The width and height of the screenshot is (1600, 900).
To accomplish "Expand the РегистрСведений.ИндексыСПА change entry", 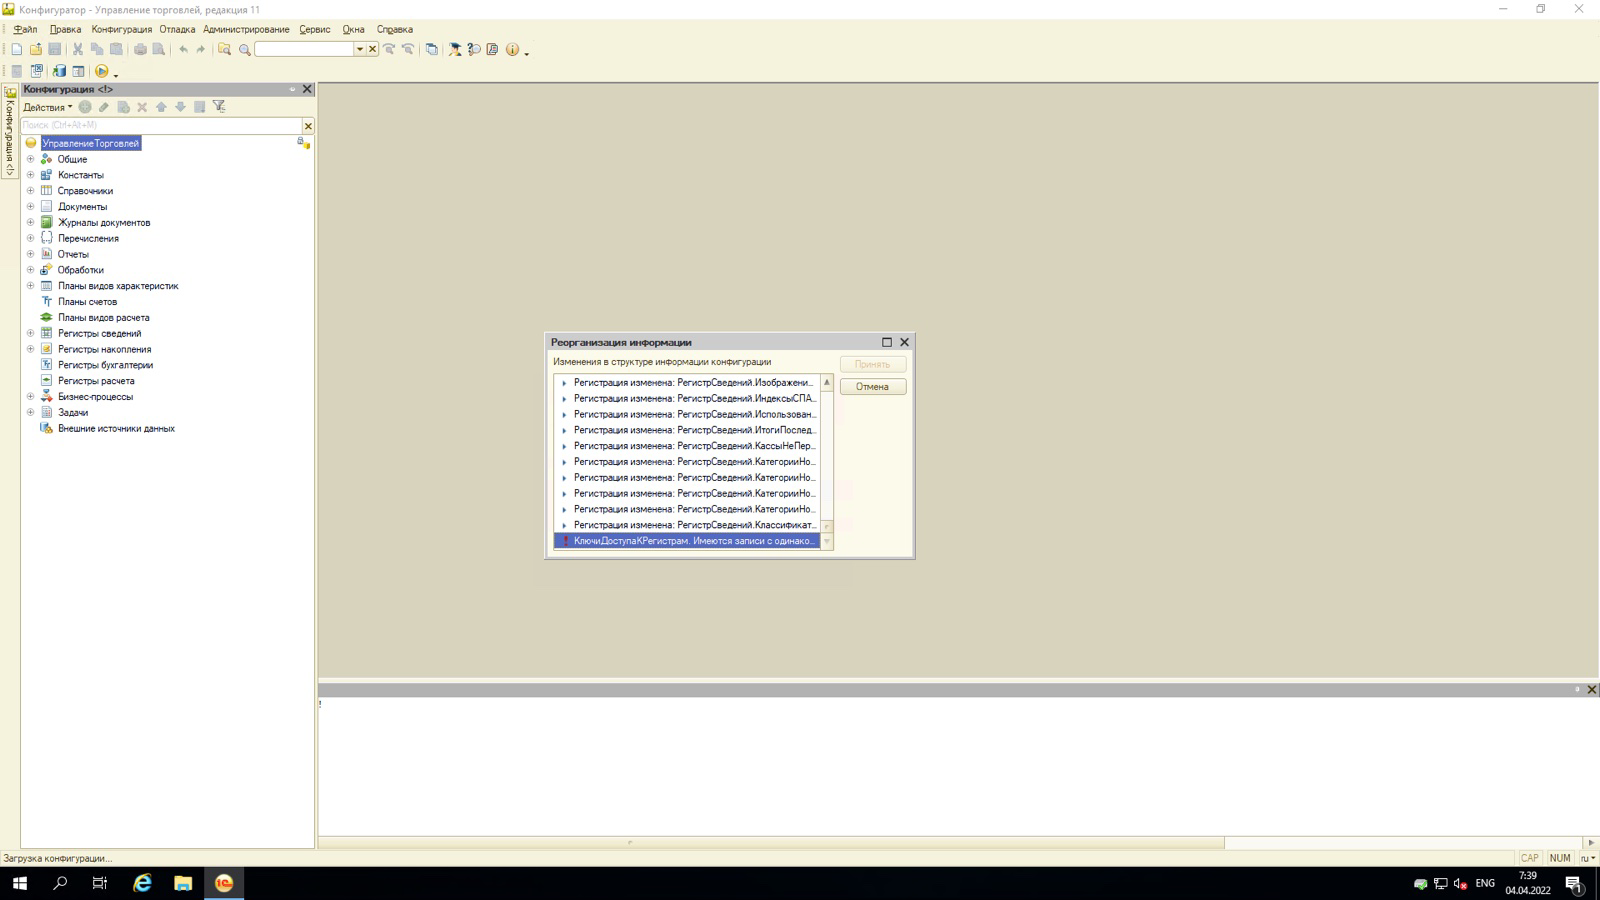I will [564, 399].
